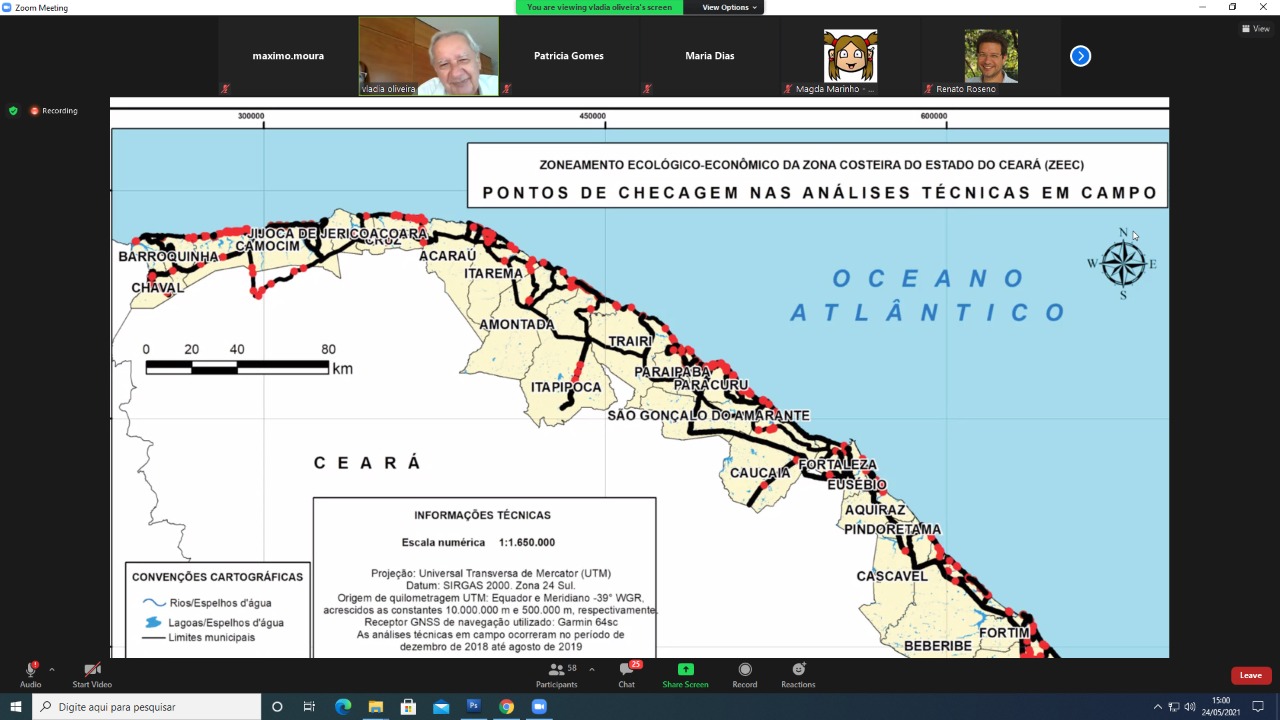Image resolution: width=1280 pixels, height=720 pixels.
Task: Open the Reactions menu
Action: 798,670
